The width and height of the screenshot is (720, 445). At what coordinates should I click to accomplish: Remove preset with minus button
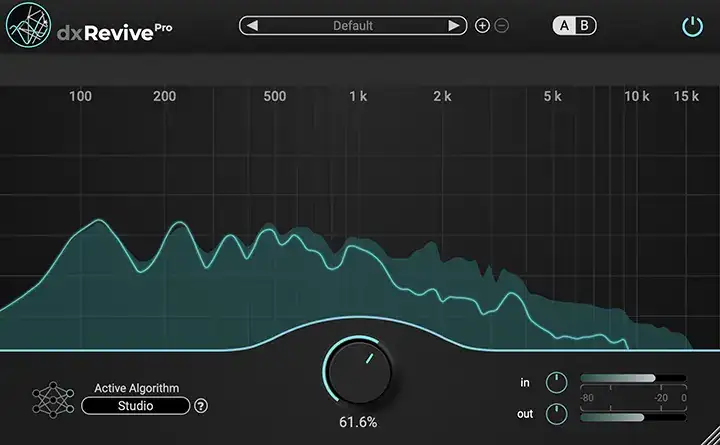coord(502,26)
